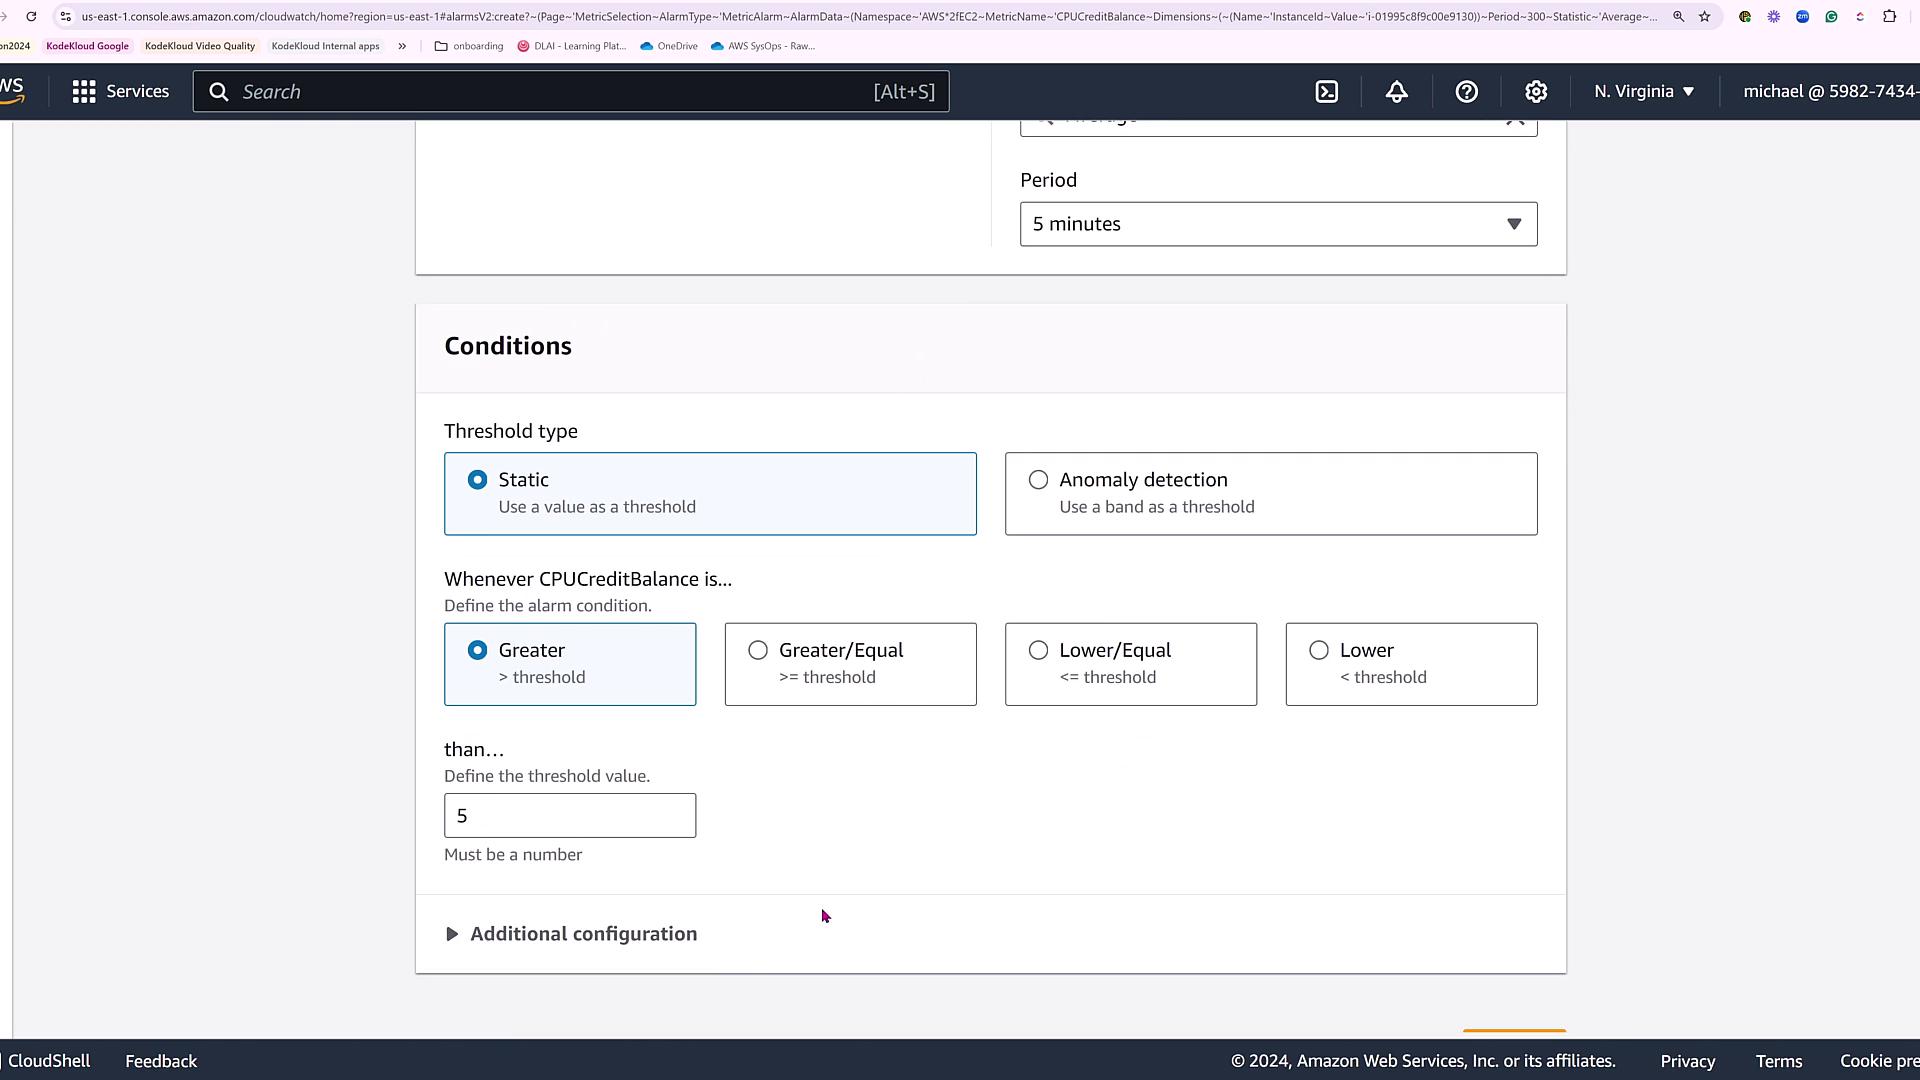1920x1080 pixels.
Task: Open the notifications bell icon
Action: tap(1396, 92)
